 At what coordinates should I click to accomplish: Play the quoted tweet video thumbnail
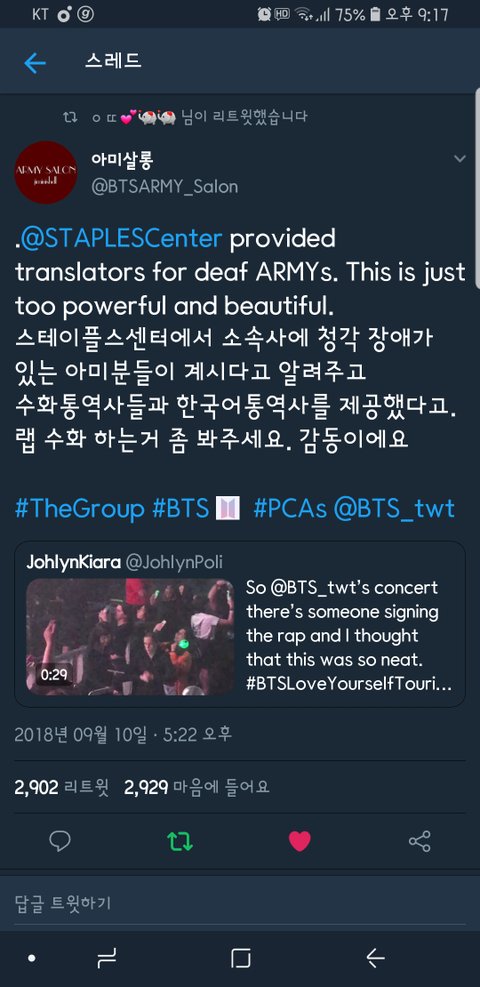click(x=130, y=637)
